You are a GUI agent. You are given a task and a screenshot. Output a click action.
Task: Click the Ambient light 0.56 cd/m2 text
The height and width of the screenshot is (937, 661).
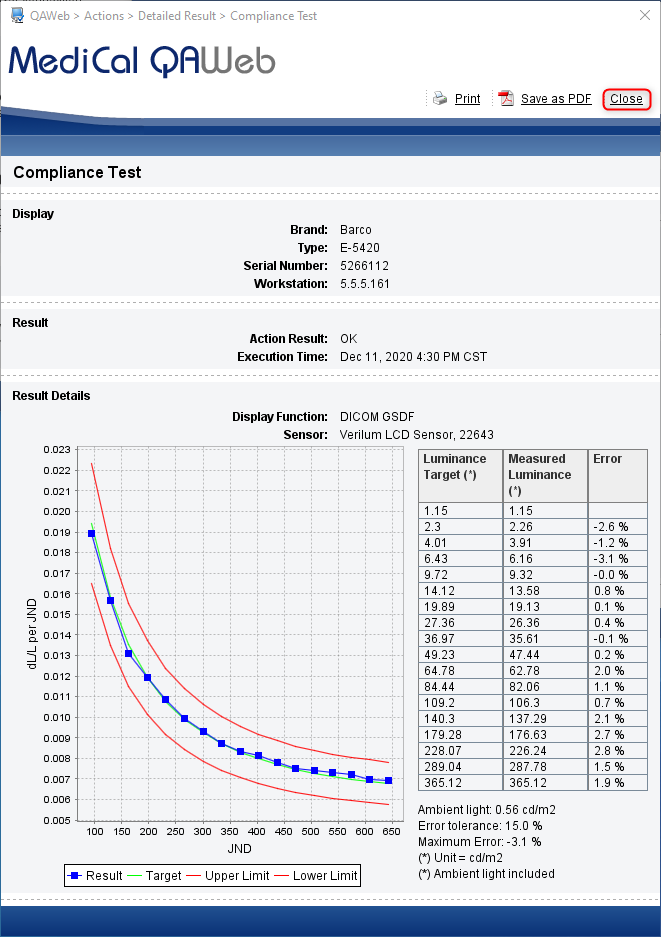[x=486, y=810]
